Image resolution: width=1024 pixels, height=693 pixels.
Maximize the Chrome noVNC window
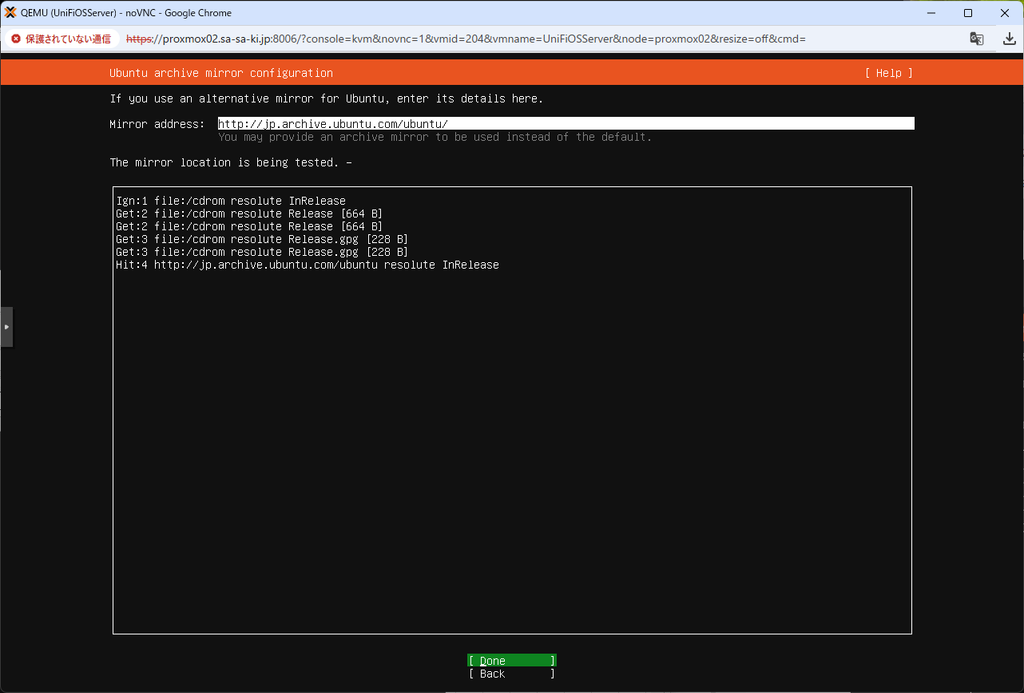(968, 12)
